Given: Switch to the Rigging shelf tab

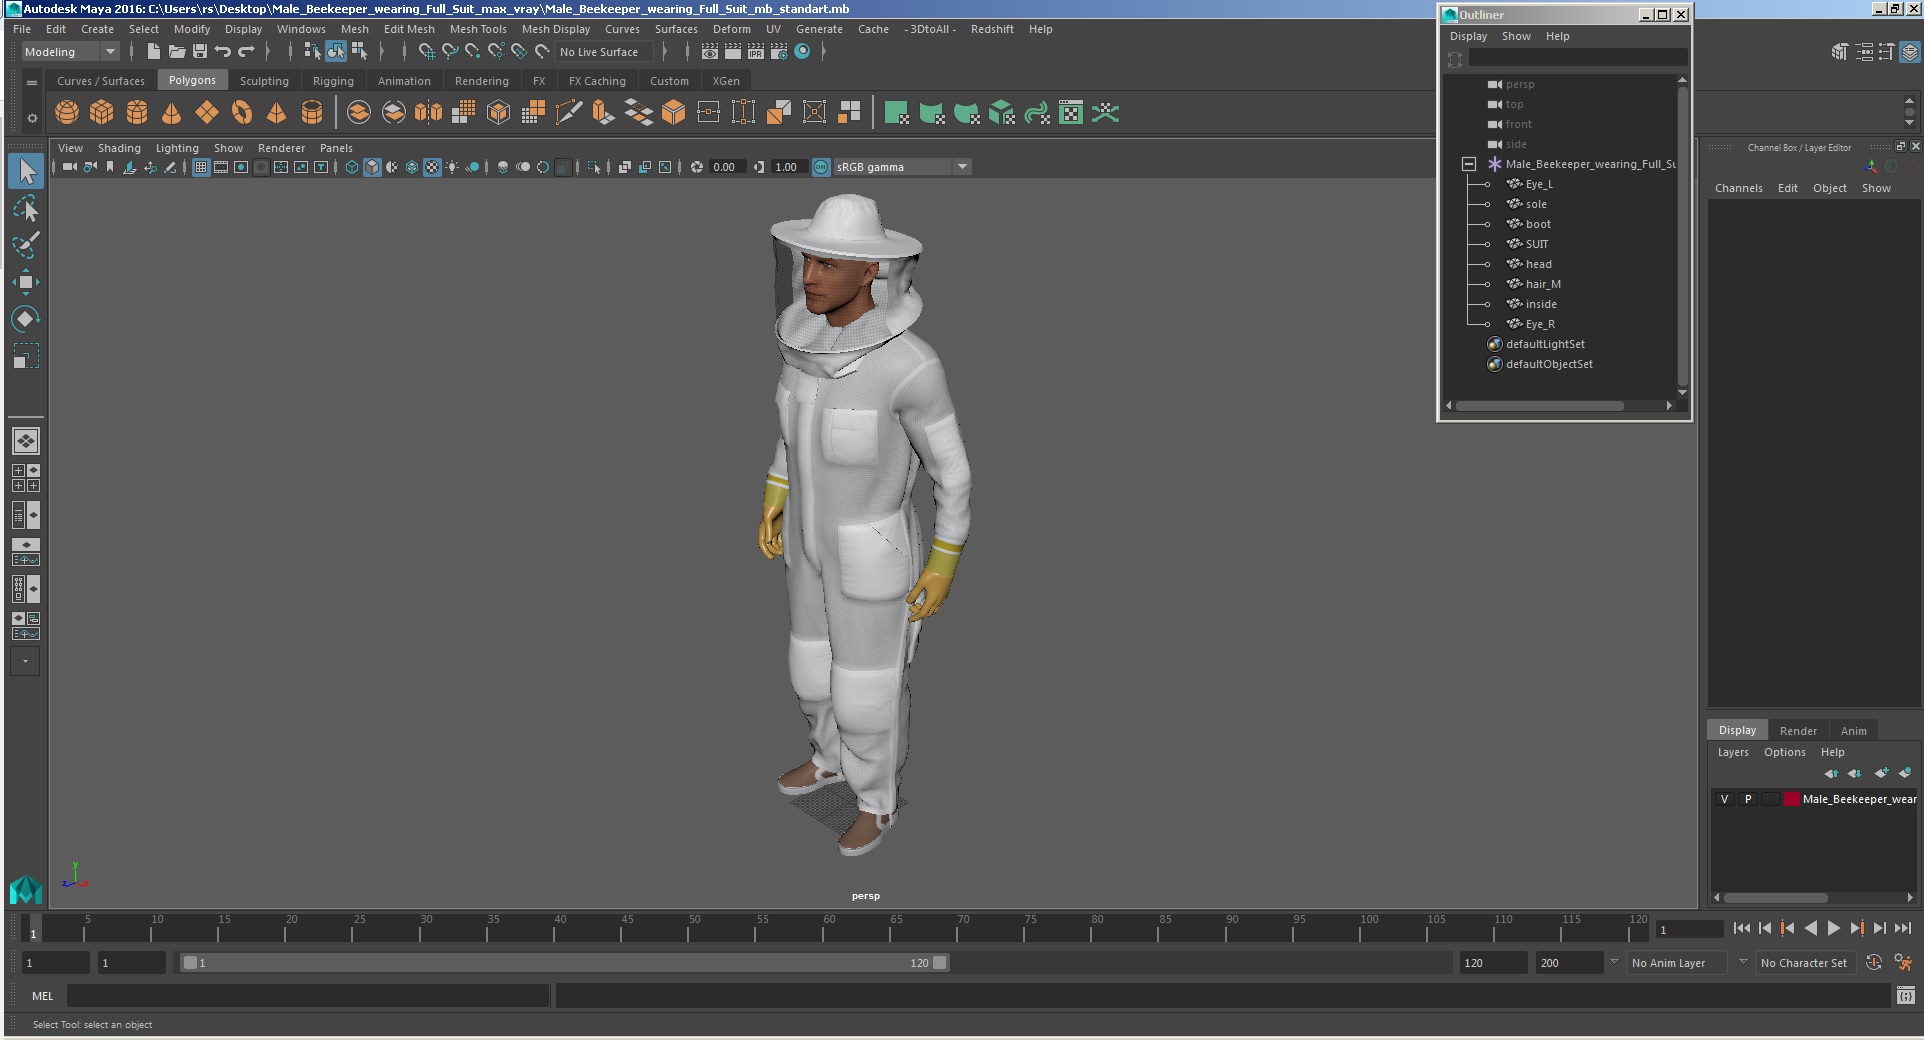Looking at the screenshot, I should tap(333, 81).
